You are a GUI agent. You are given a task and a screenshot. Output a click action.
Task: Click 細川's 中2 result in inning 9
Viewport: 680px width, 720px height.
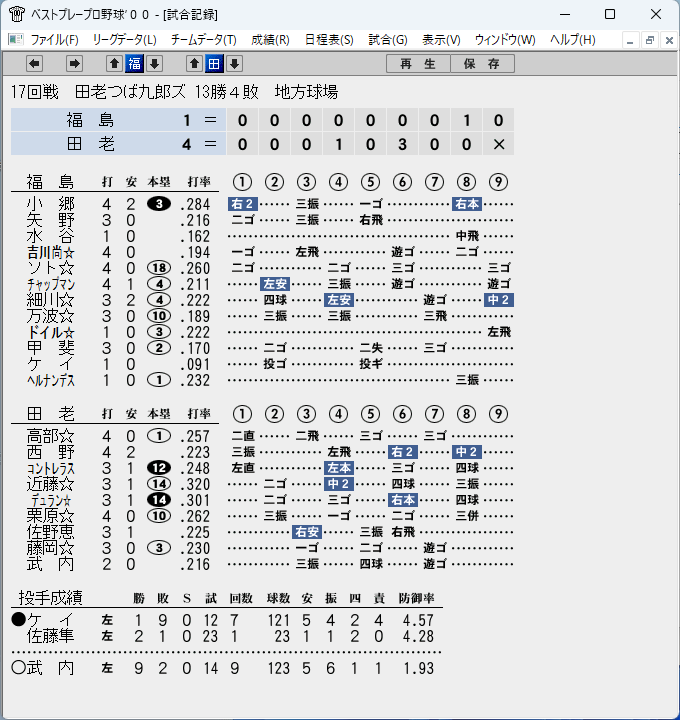(499, 300)
